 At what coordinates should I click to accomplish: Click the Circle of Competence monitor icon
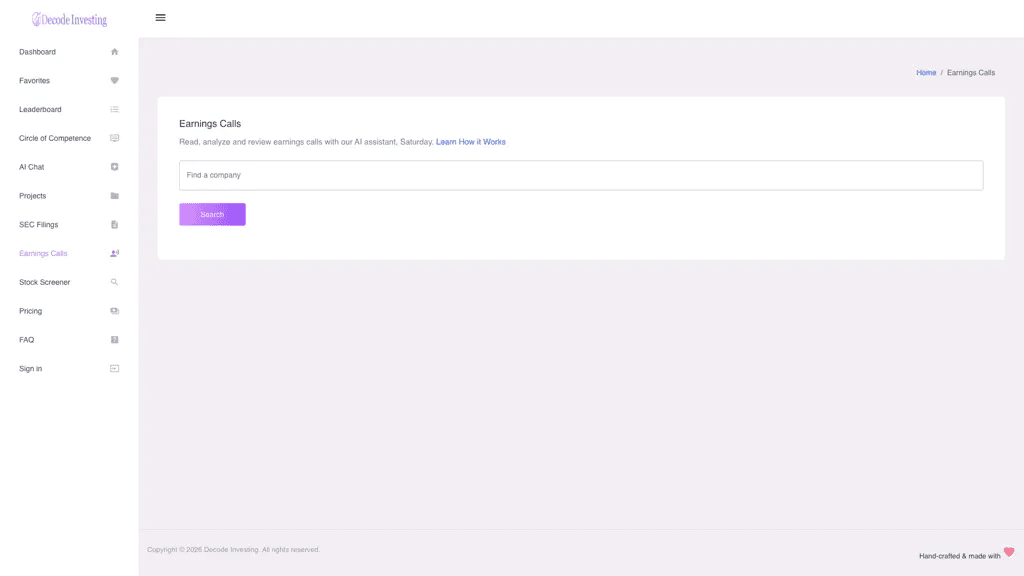tap(114, 138)
